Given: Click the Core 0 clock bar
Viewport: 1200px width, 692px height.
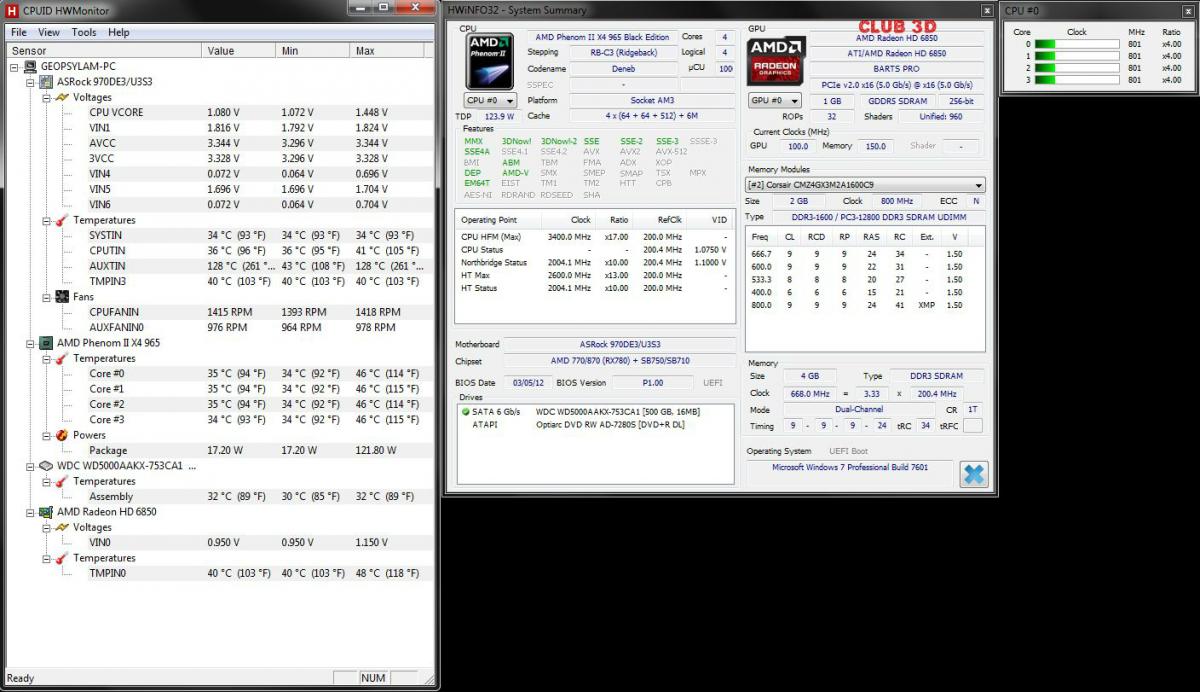Looking at the screenshot, I should pos(1076,44).
